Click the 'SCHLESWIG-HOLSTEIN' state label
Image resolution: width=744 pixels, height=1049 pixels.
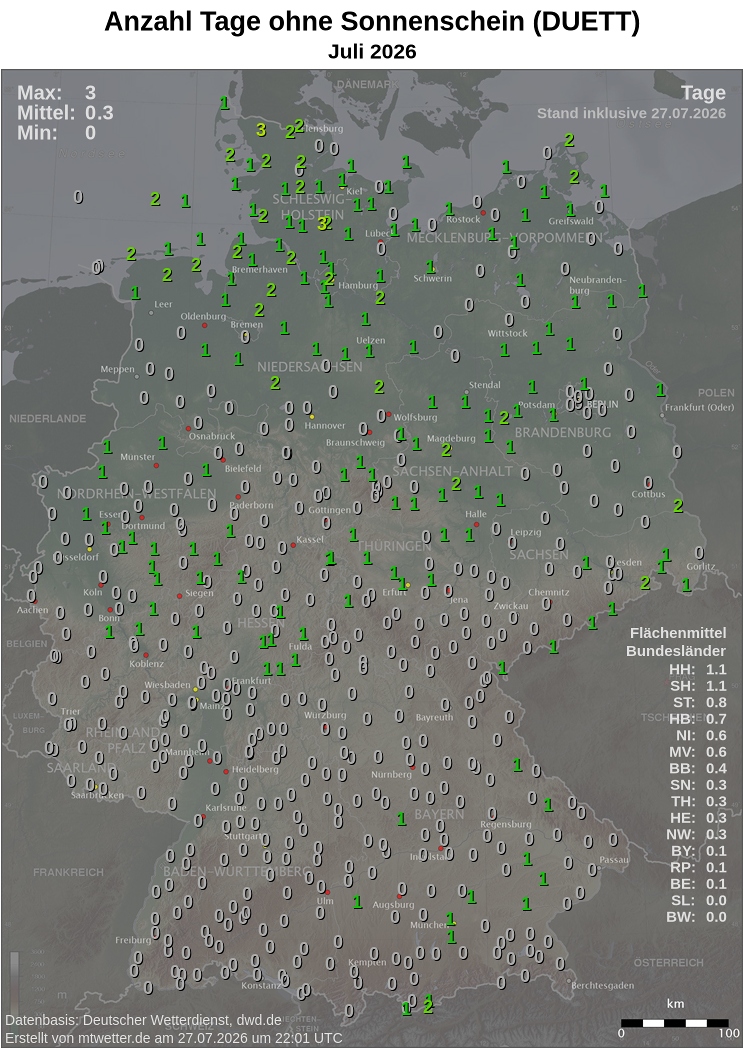[x=312, y=207]
